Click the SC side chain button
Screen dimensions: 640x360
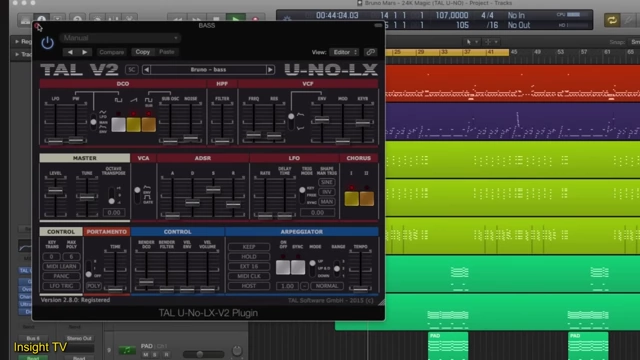point(131,70)
